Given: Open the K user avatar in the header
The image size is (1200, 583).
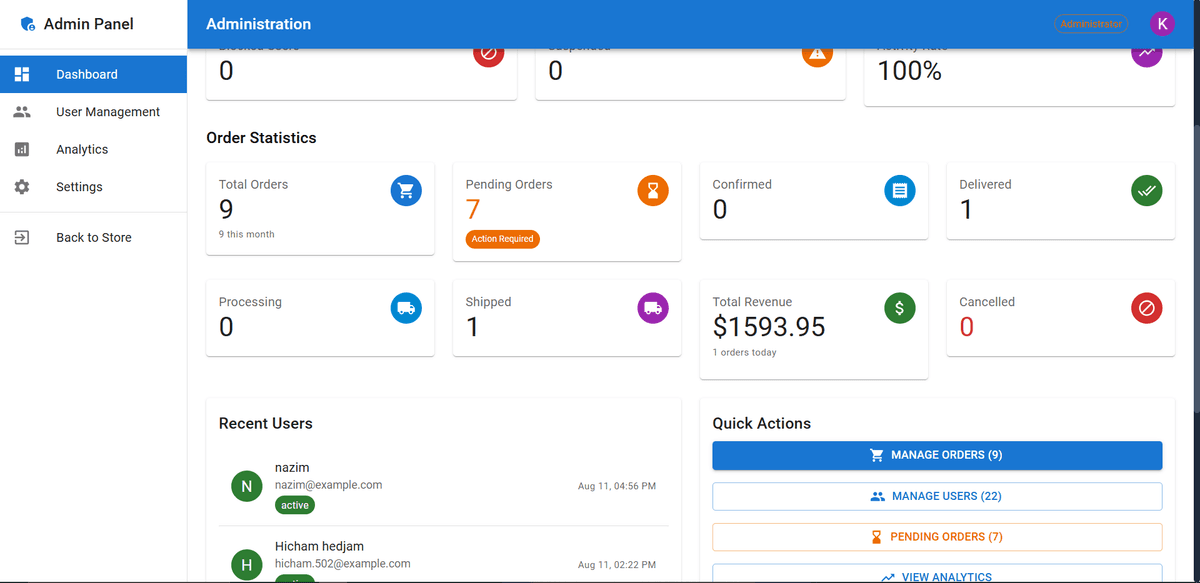Looking at the screenshot, I should (x=1162, y=23).
